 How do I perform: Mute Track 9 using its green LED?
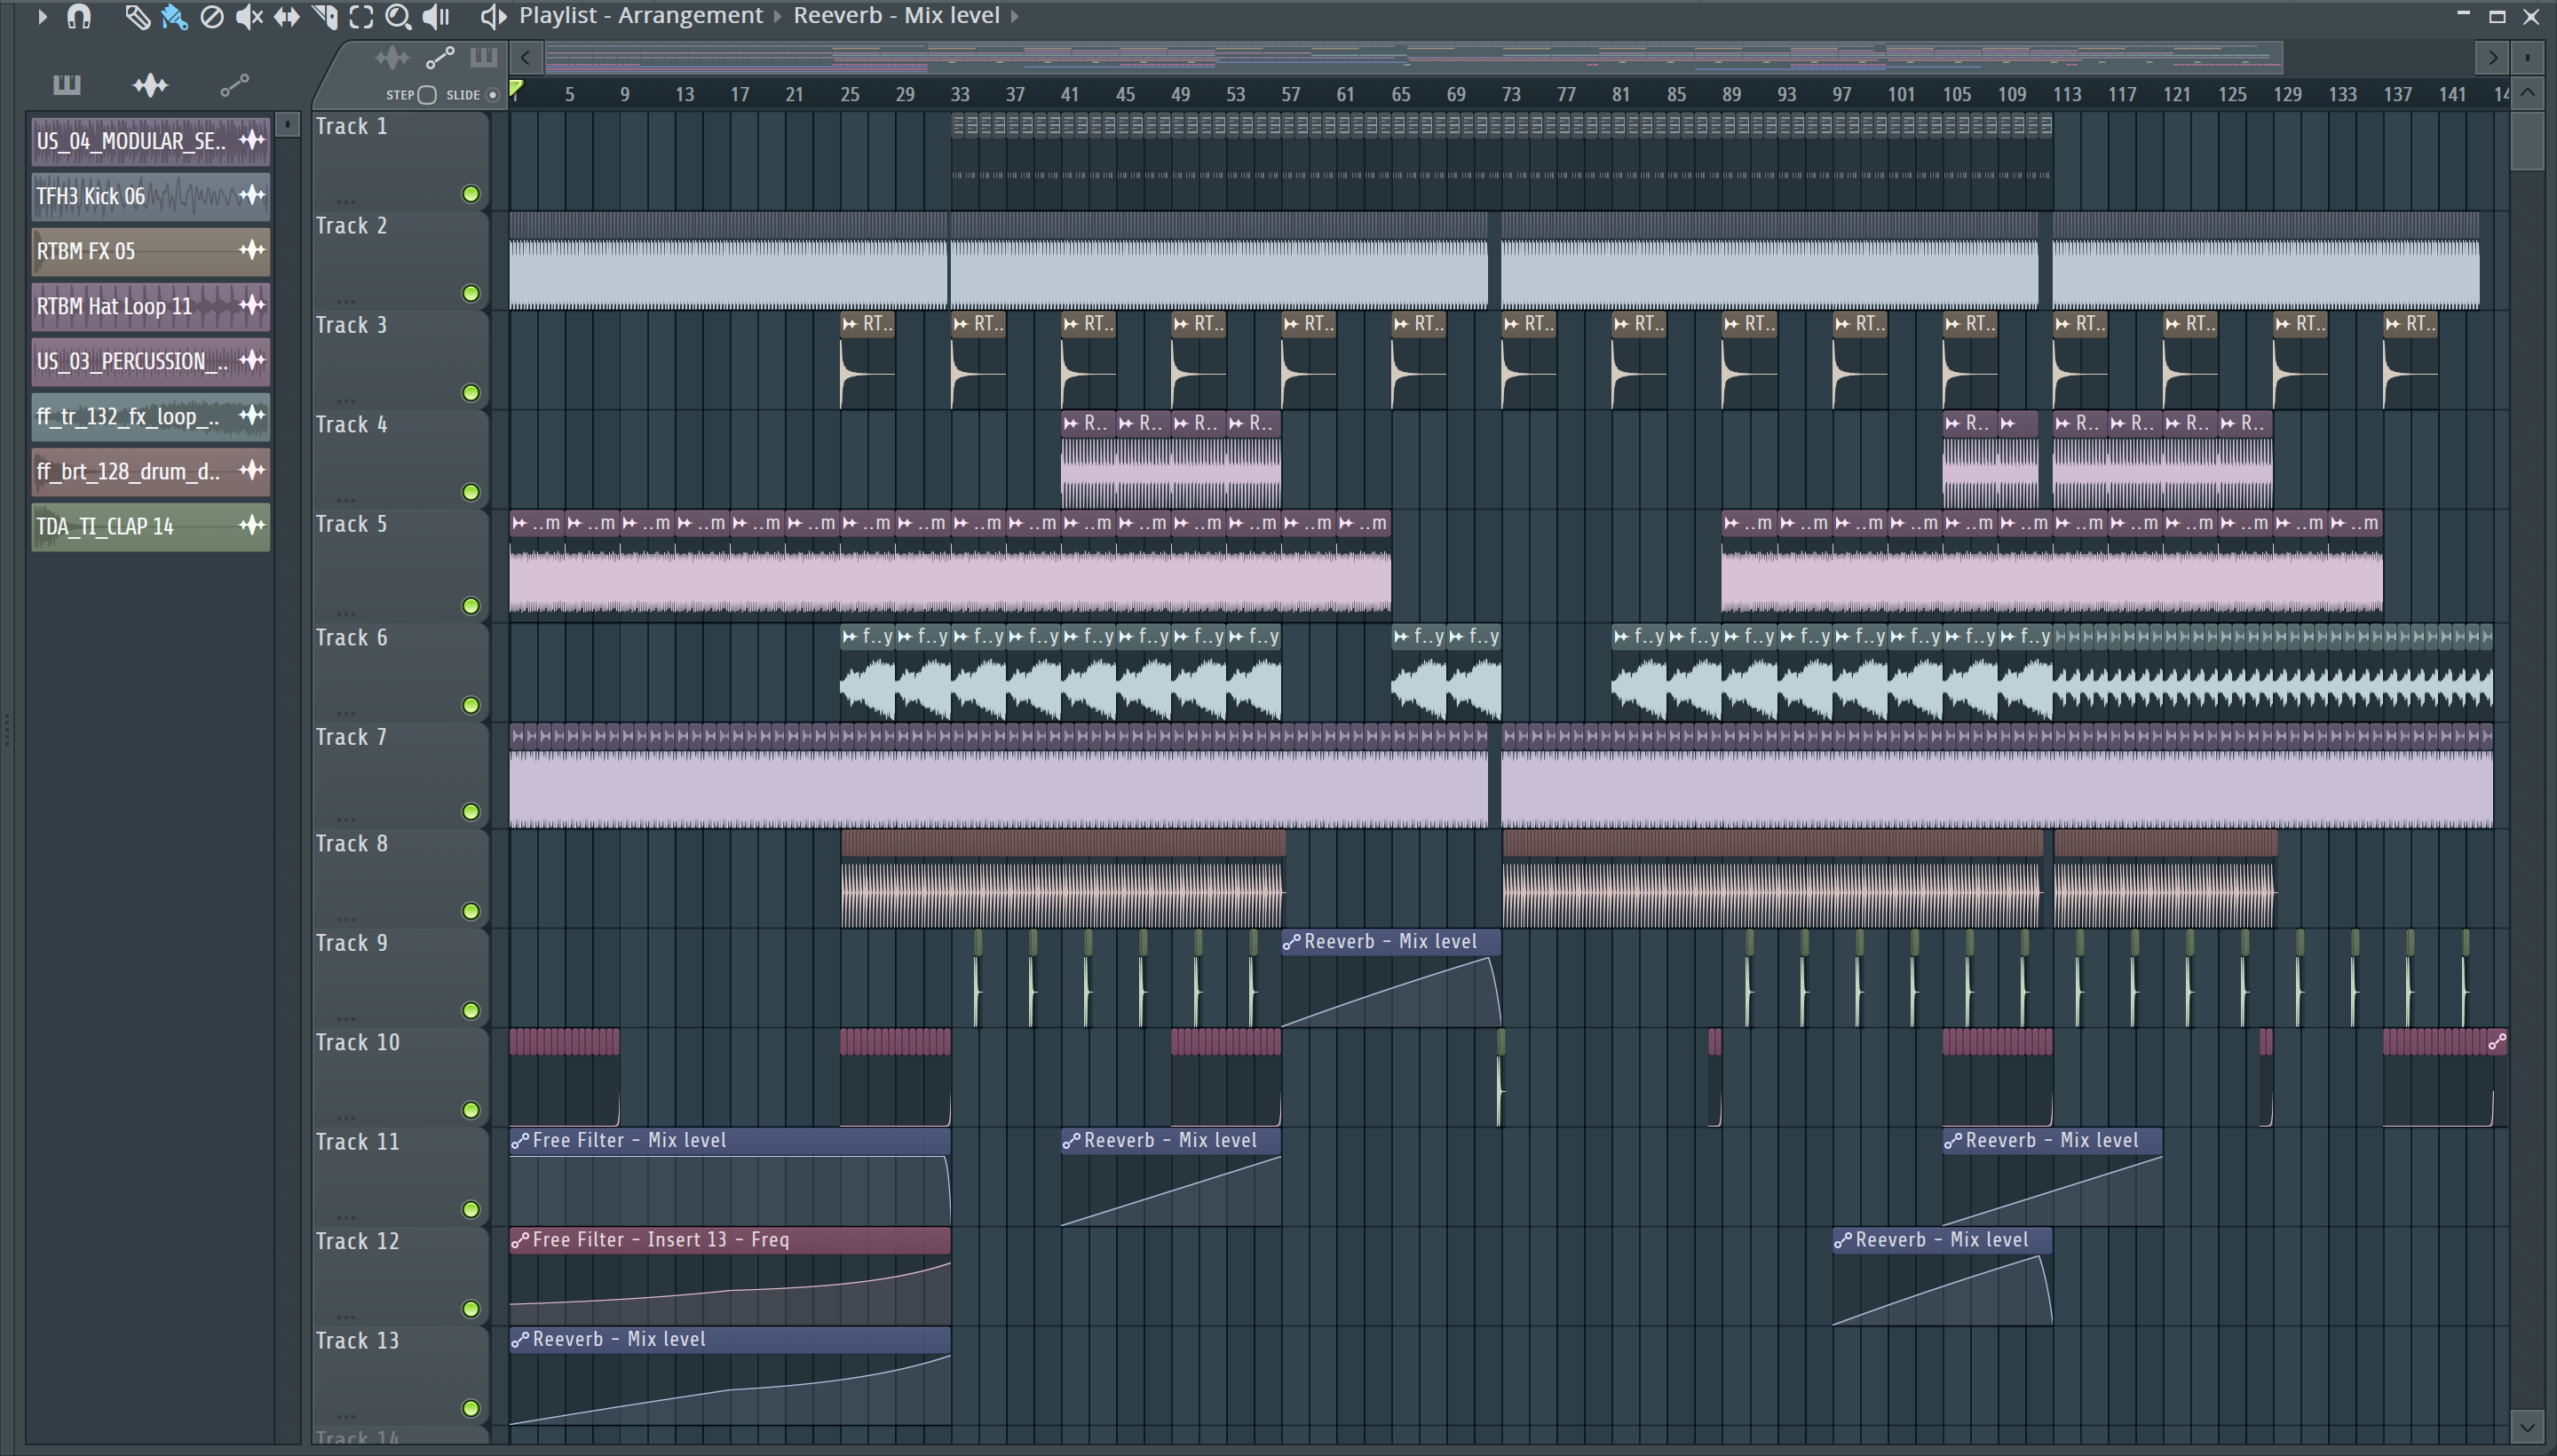click(x=471, y=1011)
